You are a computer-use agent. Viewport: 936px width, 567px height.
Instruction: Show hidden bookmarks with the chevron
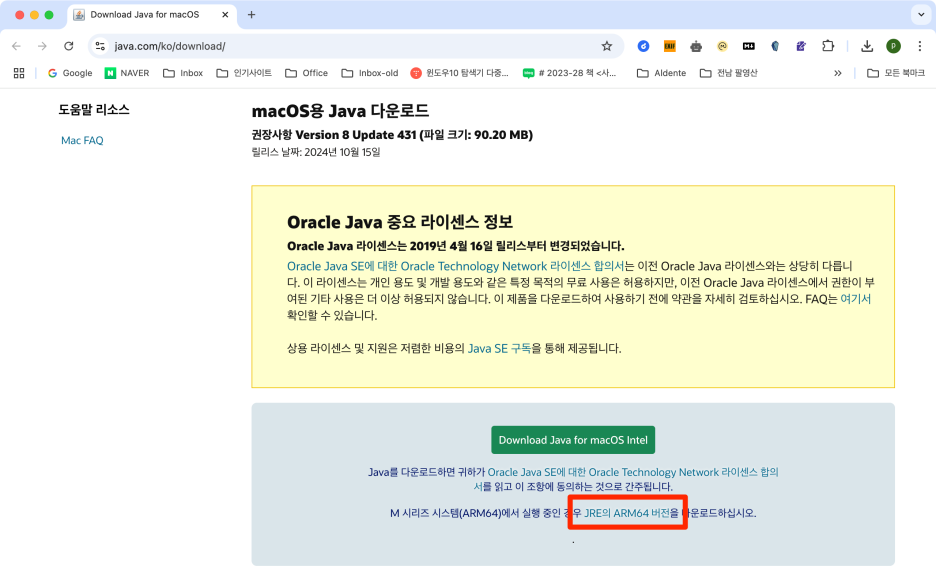838,73
